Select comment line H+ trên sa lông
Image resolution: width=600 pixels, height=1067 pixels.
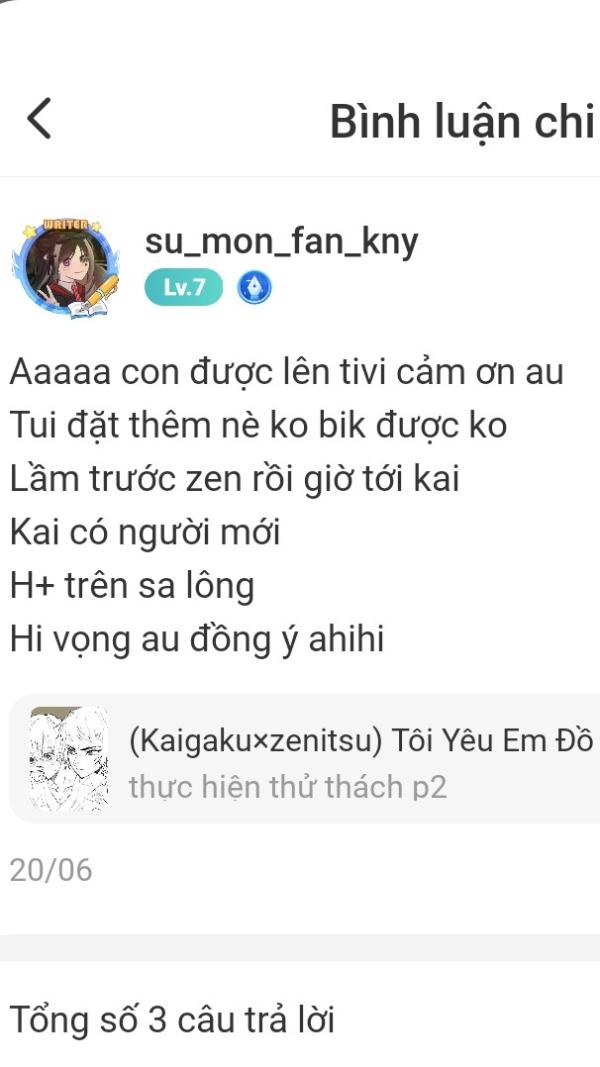pos(132,586)
